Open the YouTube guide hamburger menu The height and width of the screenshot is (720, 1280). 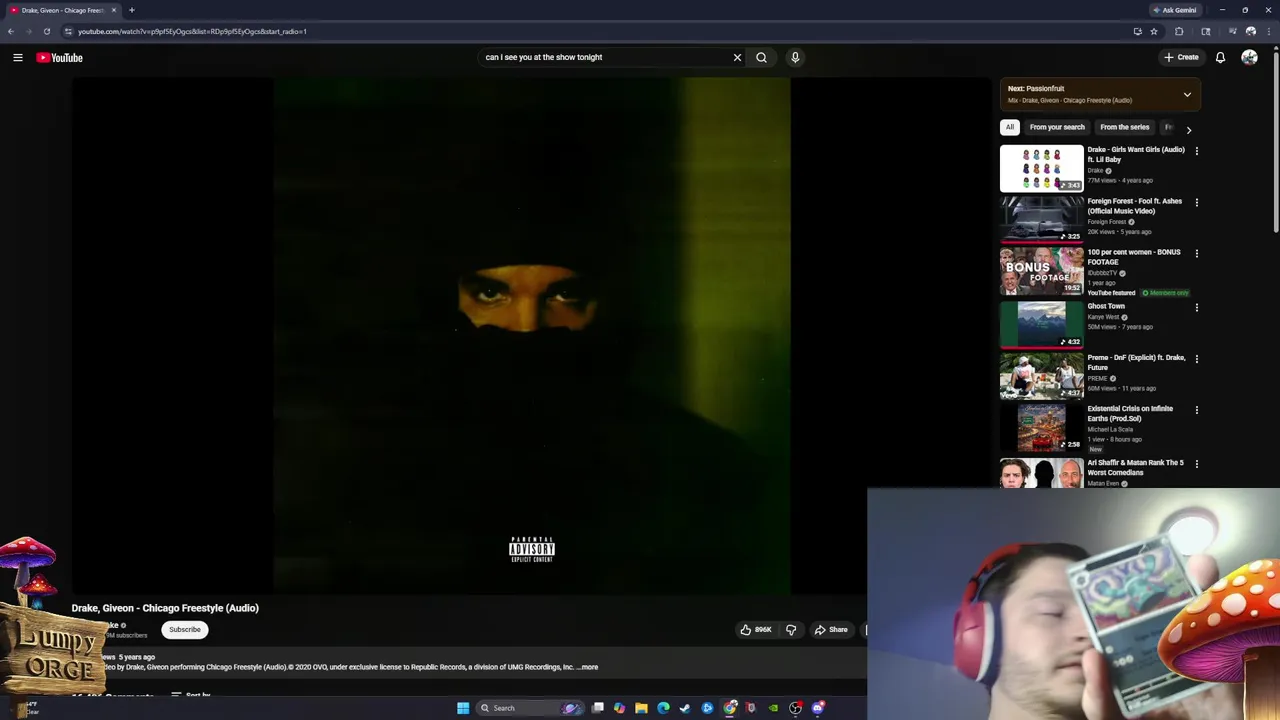coord(17,57)
